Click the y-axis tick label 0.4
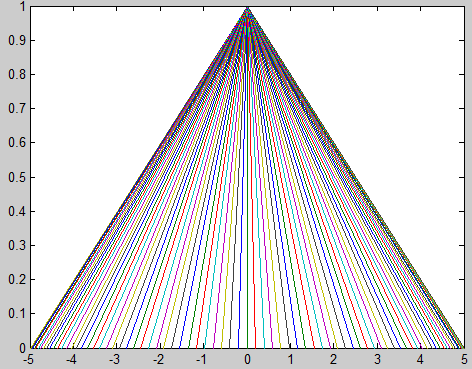Image resolution: width=472 pixels, height=369 pixels. pos(17,211)
